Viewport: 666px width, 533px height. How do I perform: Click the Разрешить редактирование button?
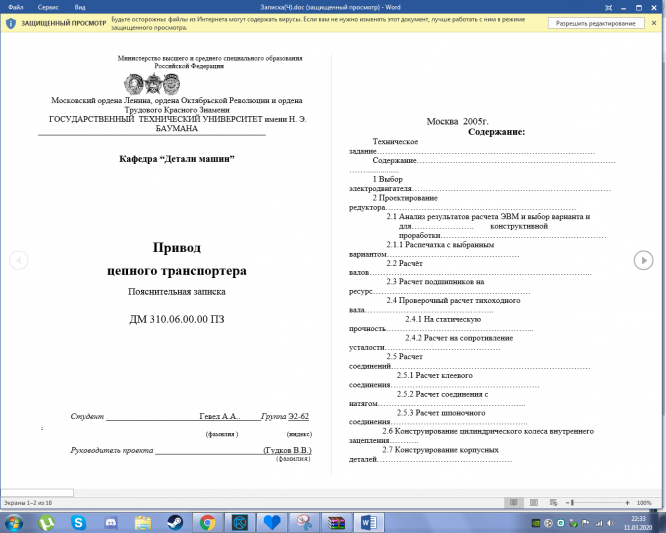(x=595, y=23)
